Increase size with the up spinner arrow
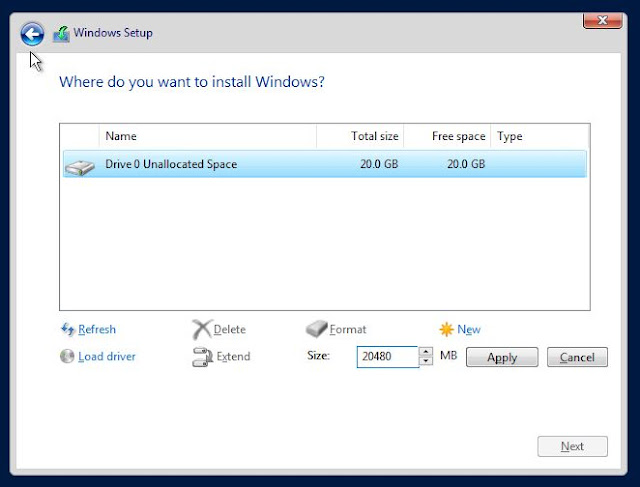Image resolution: width=640 pixels, height=487 pixels. [x=426, y=351]
